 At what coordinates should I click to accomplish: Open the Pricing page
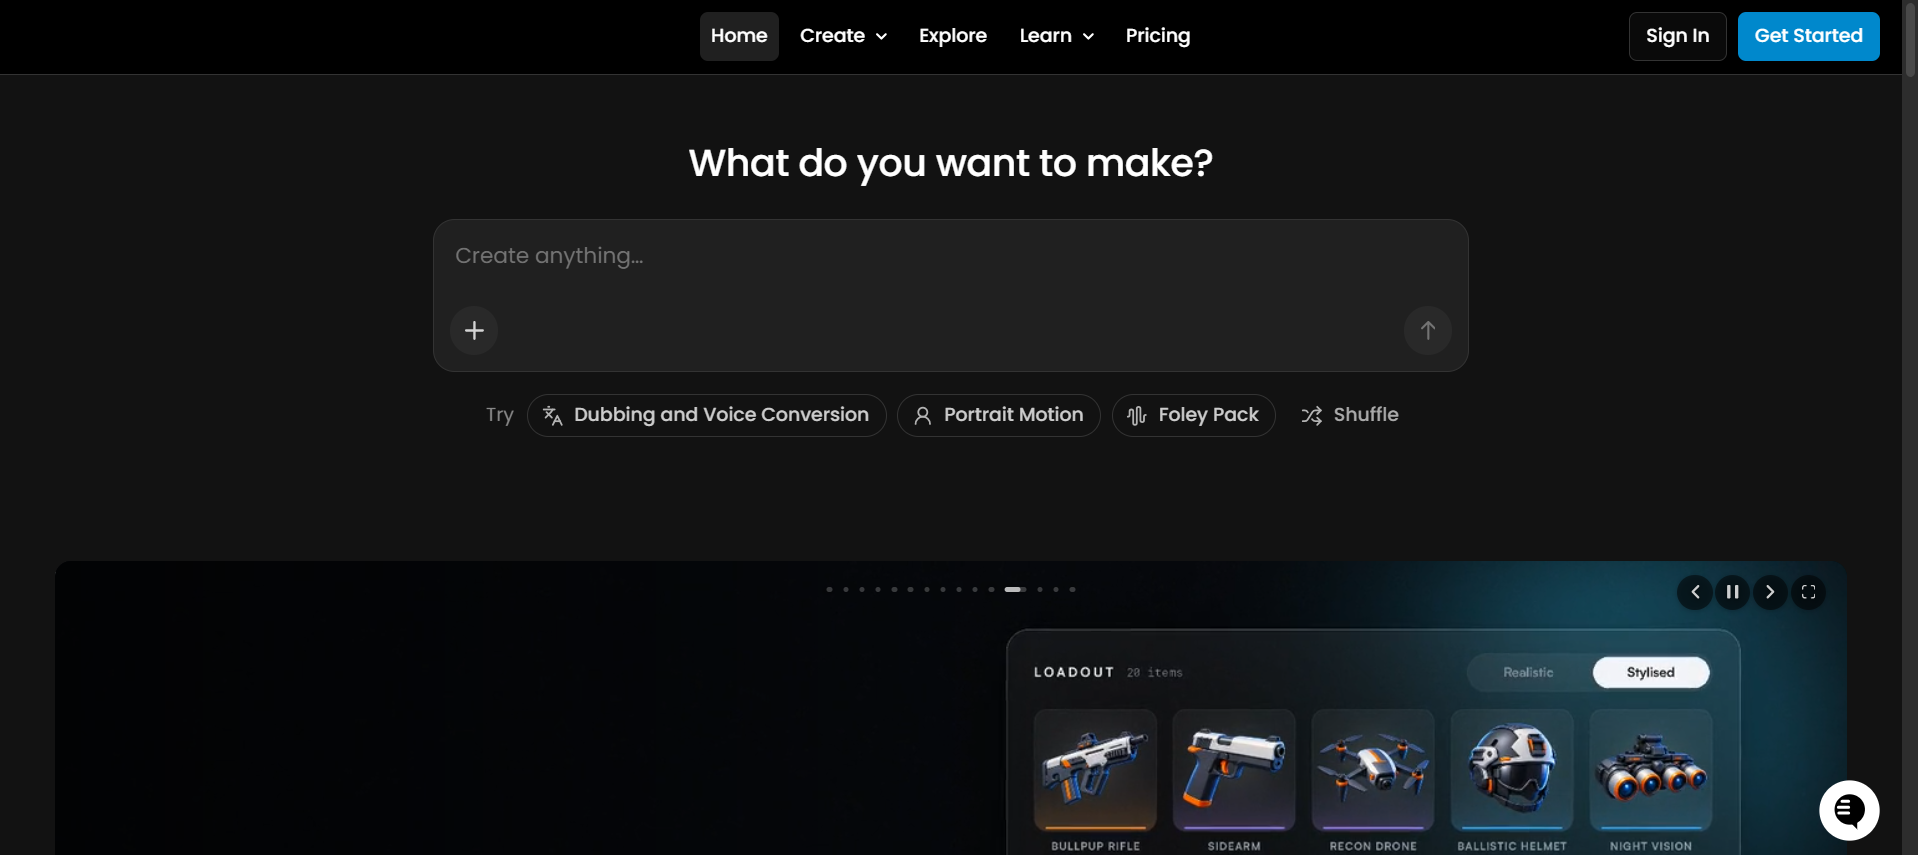pos(1158,36)
